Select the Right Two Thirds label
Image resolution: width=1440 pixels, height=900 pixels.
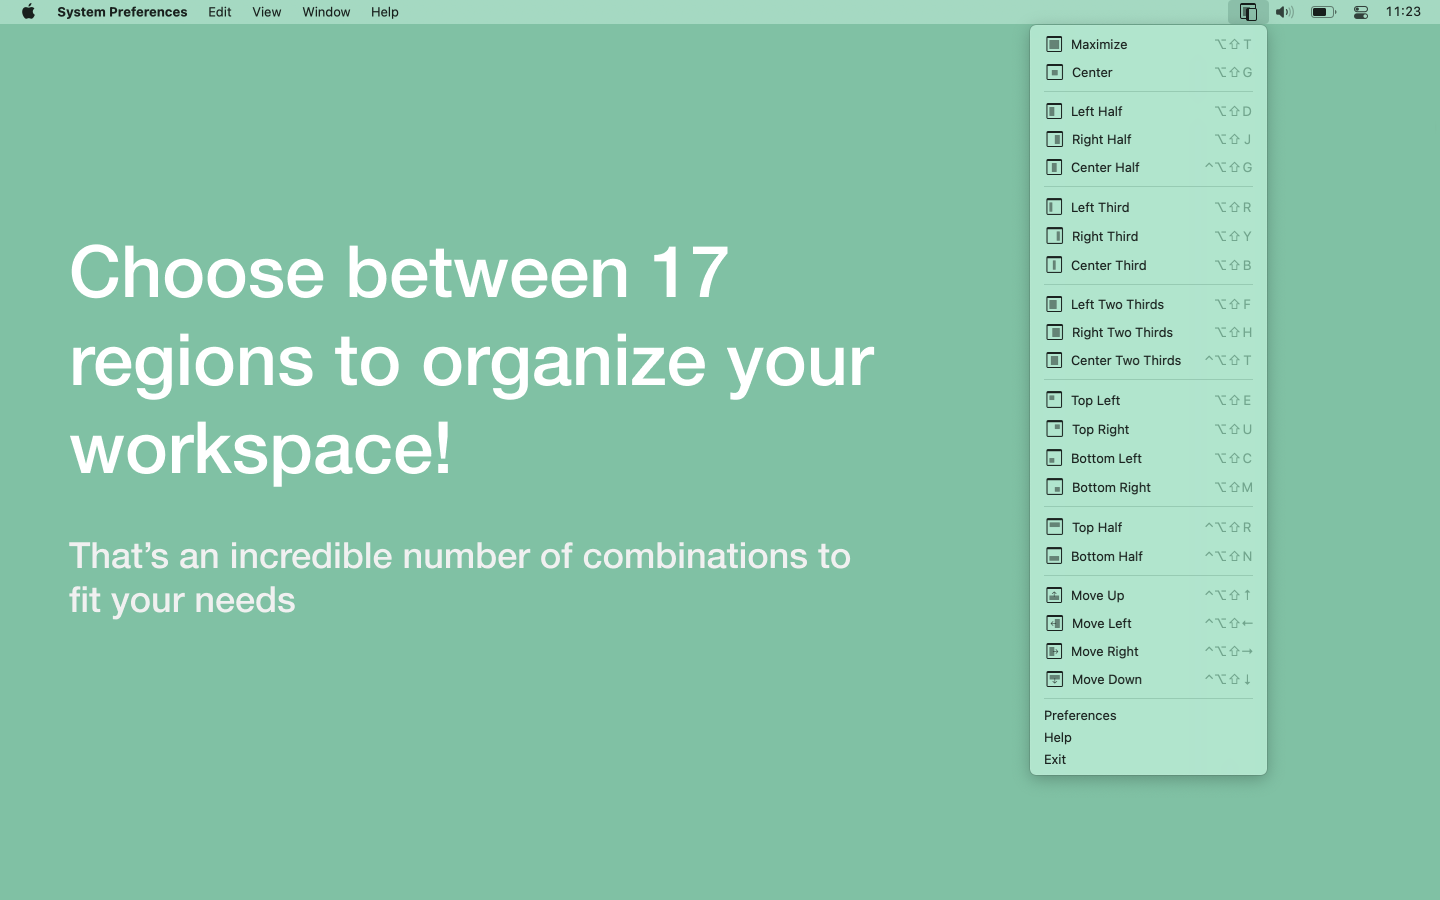[x=1122, y=332]
